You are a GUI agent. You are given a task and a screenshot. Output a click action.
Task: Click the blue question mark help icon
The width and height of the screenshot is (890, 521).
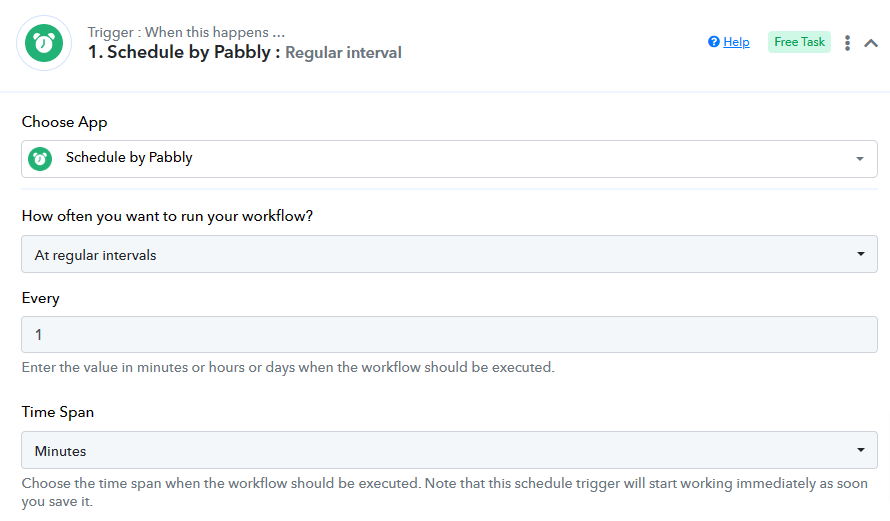point(714,42)
